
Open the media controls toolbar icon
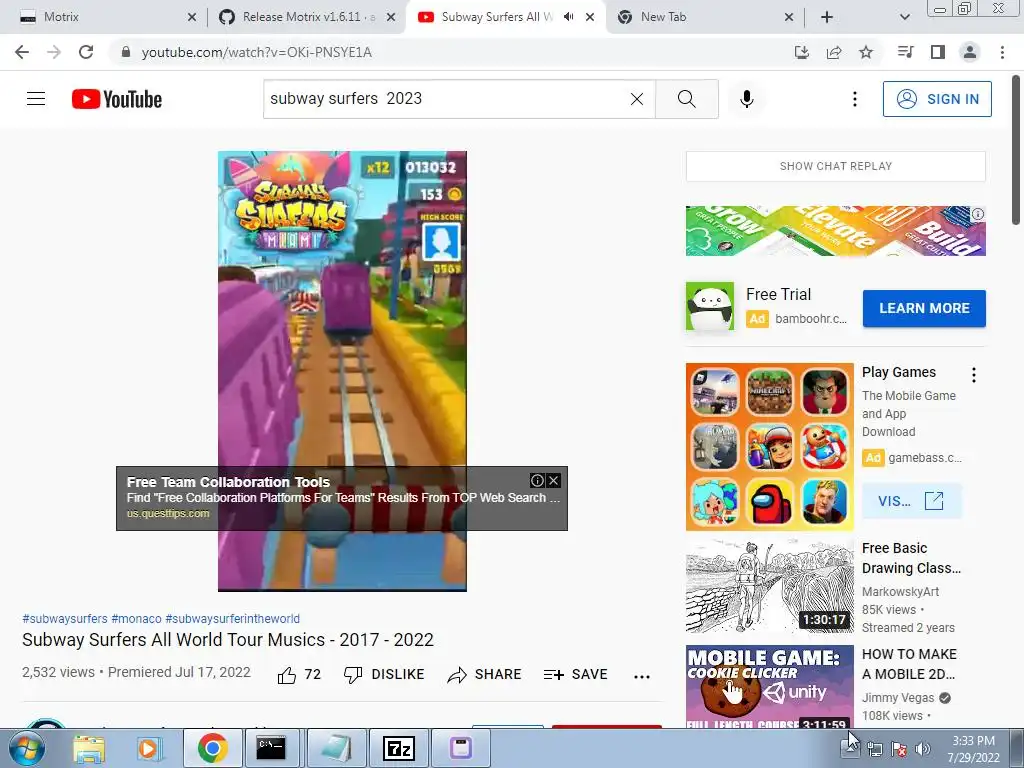pos(905,52)
